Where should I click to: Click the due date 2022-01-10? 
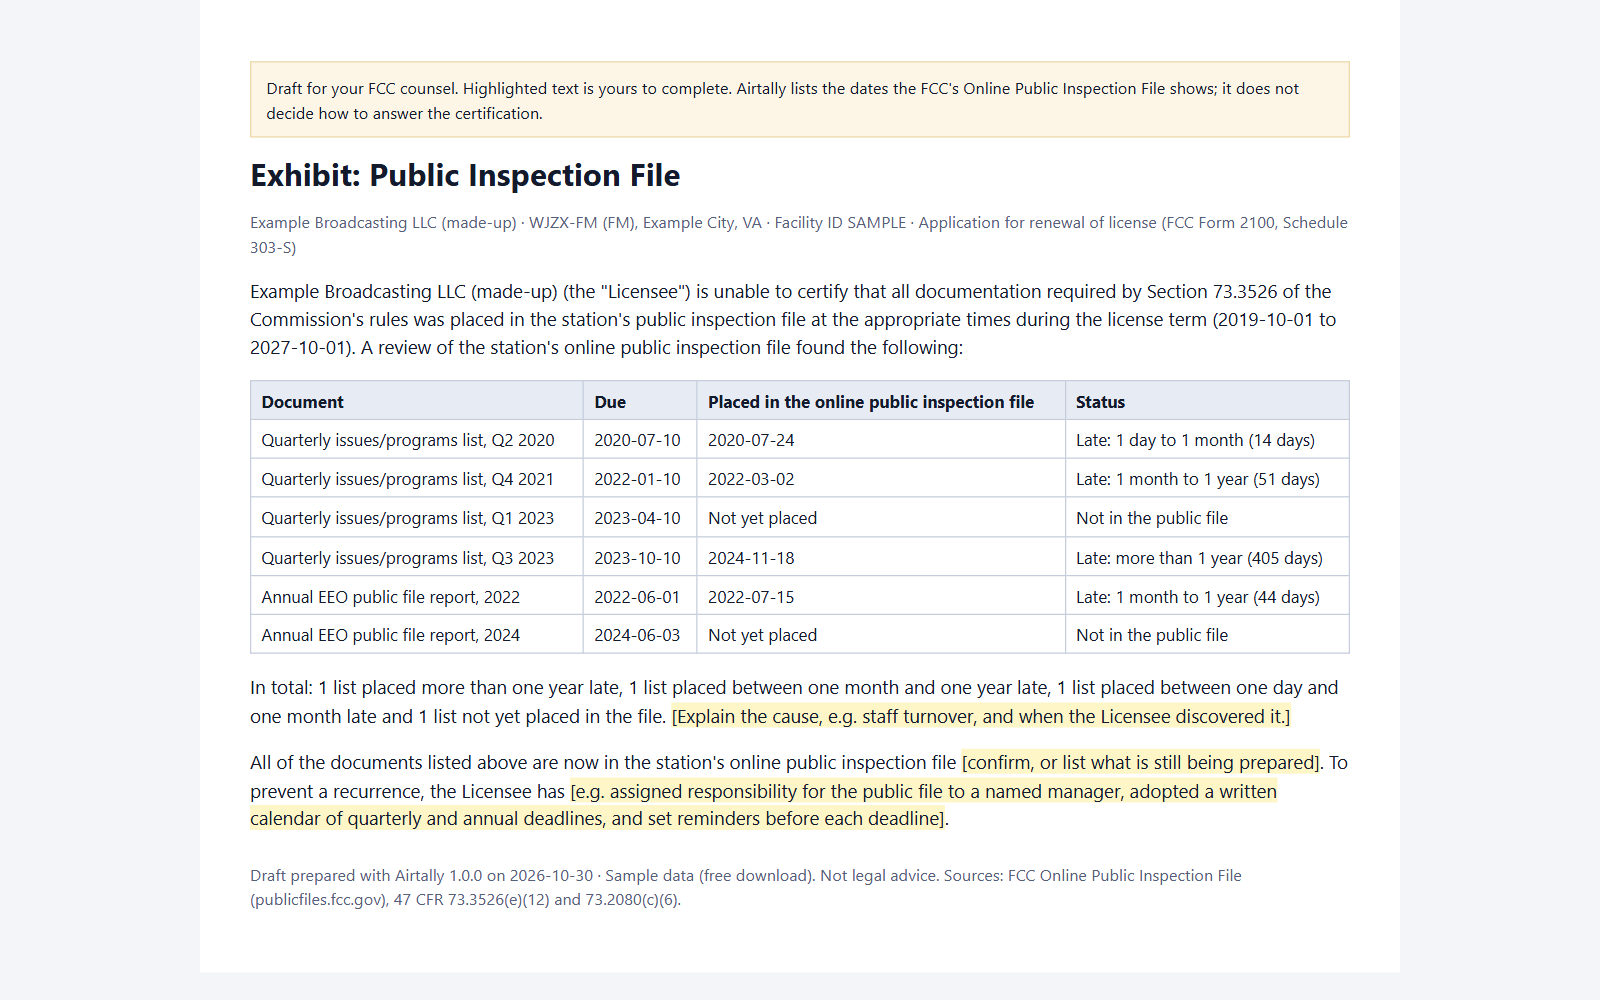637,479
